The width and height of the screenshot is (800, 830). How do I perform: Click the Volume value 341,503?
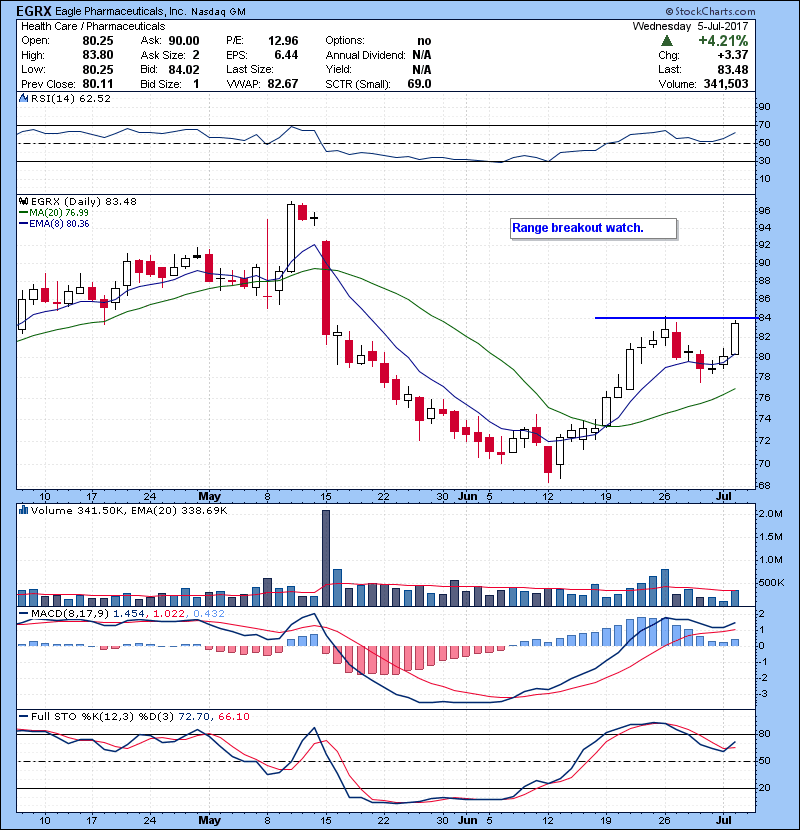[726, 84]
